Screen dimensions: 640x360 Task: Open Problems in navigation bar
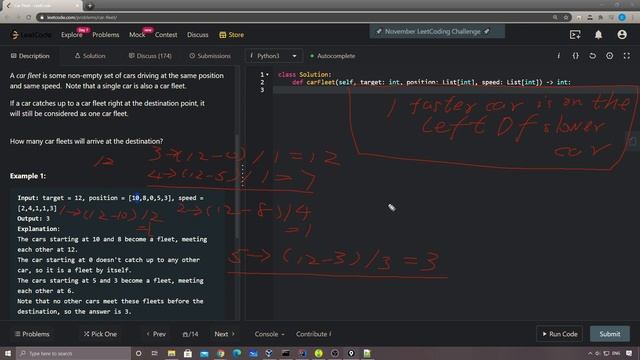tap(106, 35)
